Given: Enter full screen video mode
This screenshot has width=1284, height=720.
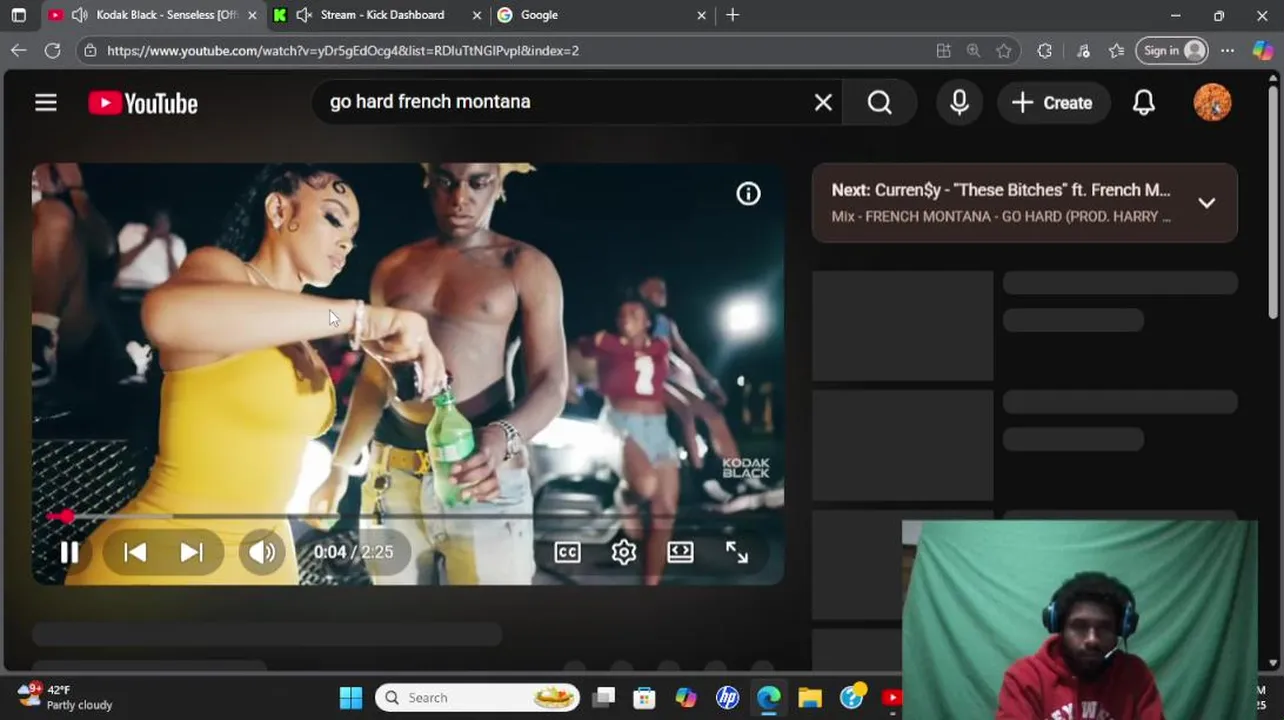Looking at the screenshot, I should point(737,552).
